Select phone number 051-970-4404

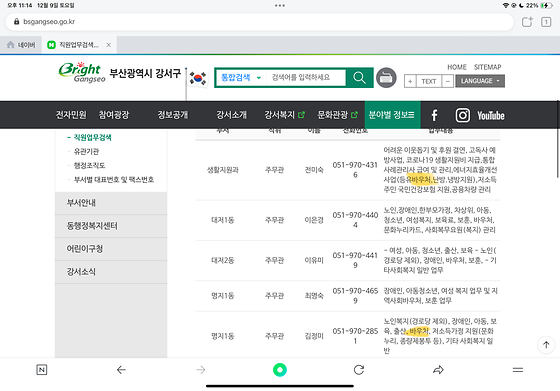point(355,220)
